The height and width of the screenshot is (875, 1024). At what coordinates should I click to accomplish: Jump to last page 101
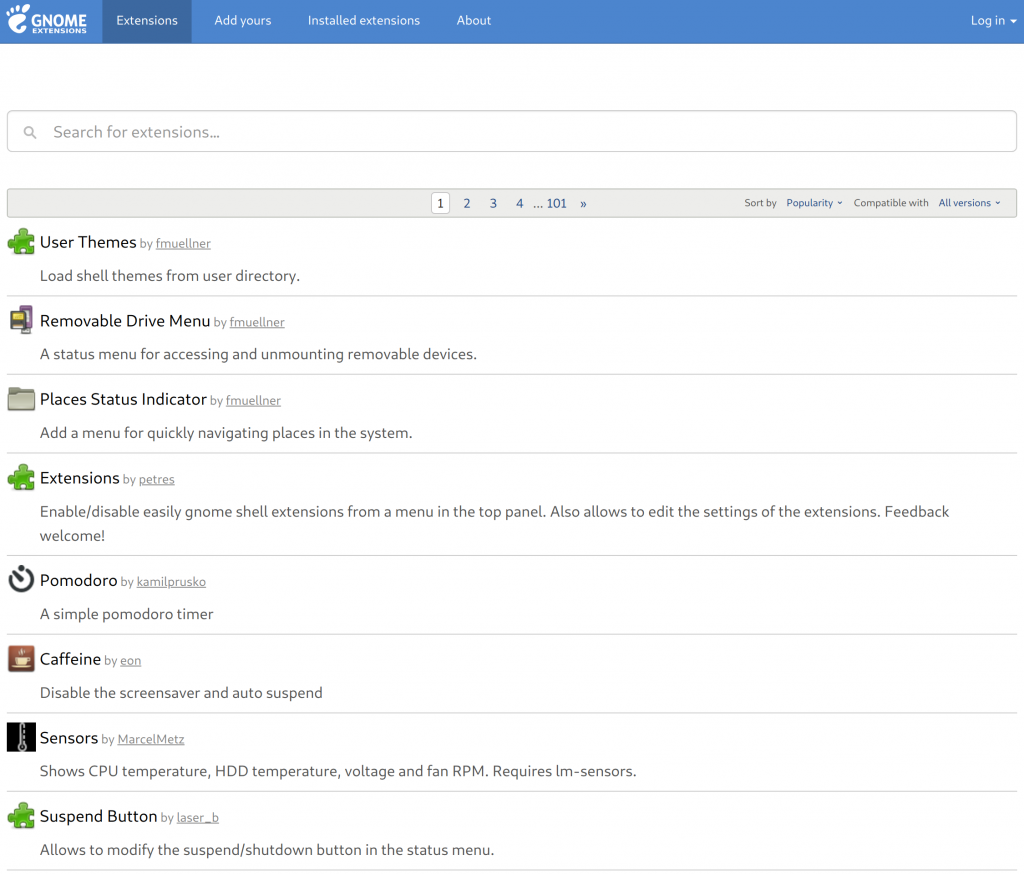(556, 203)
